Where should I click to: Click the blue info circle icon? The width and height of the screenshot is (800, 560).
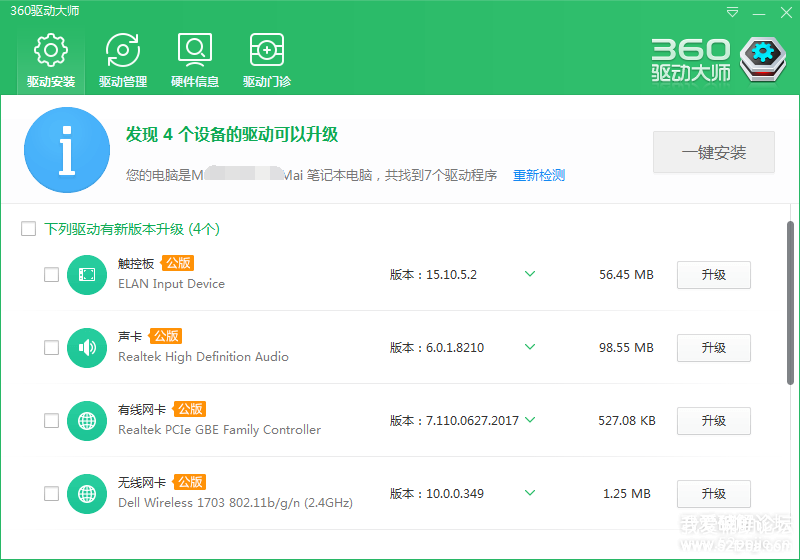click(67, 151)
